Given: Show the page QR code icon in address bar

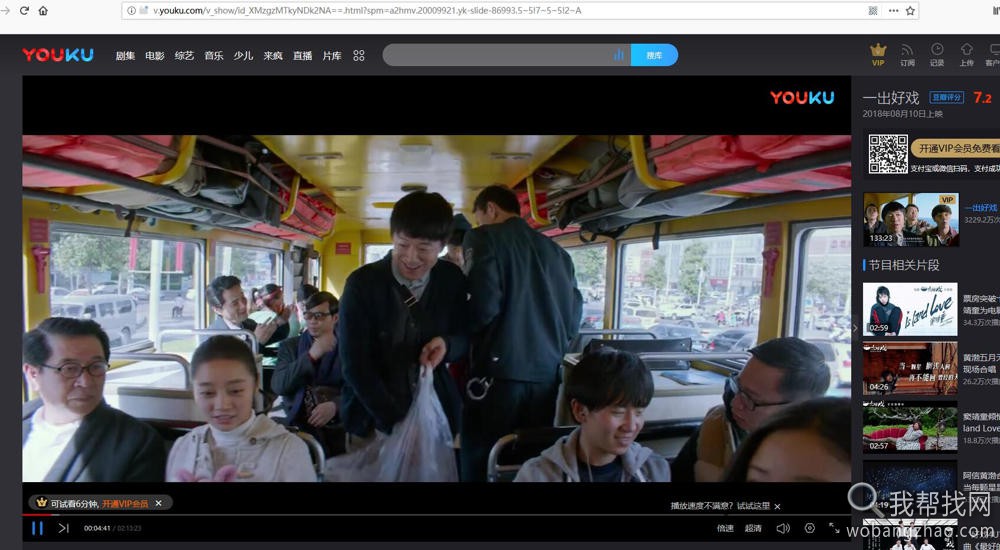Looking at the screenshot, I should pyautogui.click(x=873, y=10).
